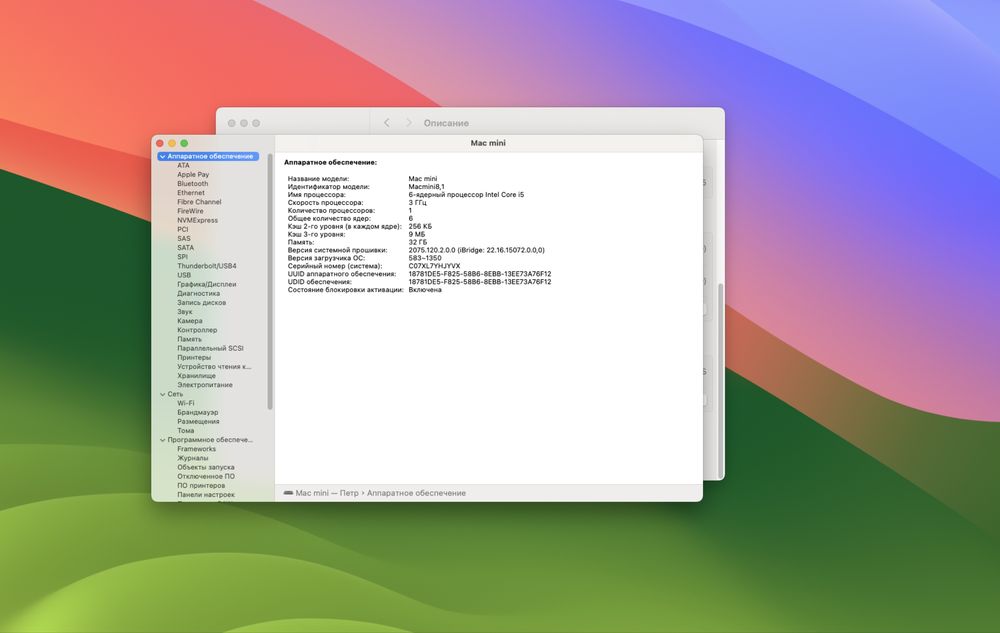1000x633 pixels.
Task: Click Mac mini — Петр in the path bar
Action: [327, 493]
